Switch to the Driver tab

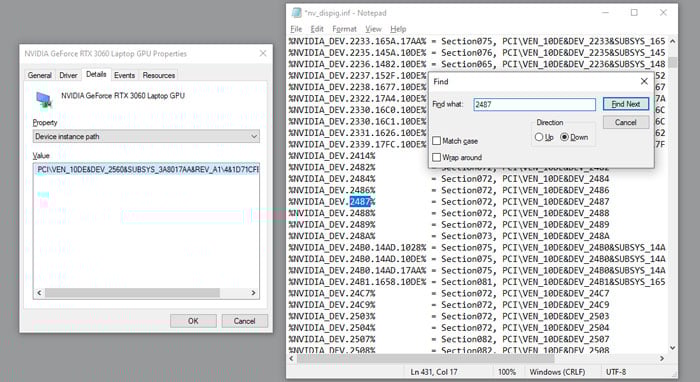pyautogui.click(x=68, y=75)
